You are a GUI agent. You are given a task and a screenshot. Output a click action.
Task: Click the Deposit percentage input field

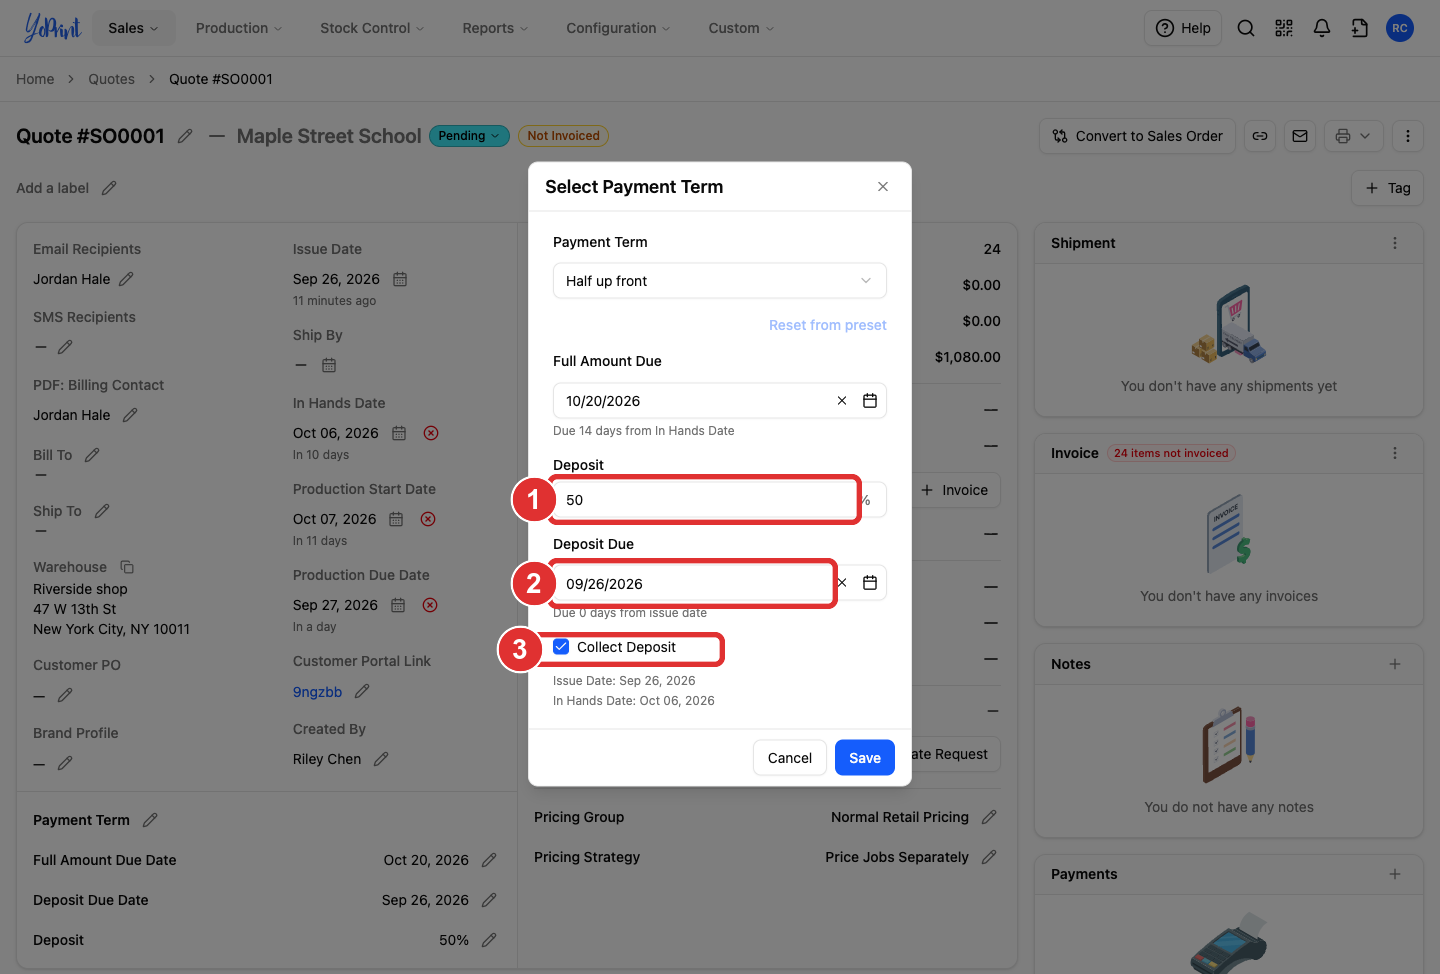[705, 500]
